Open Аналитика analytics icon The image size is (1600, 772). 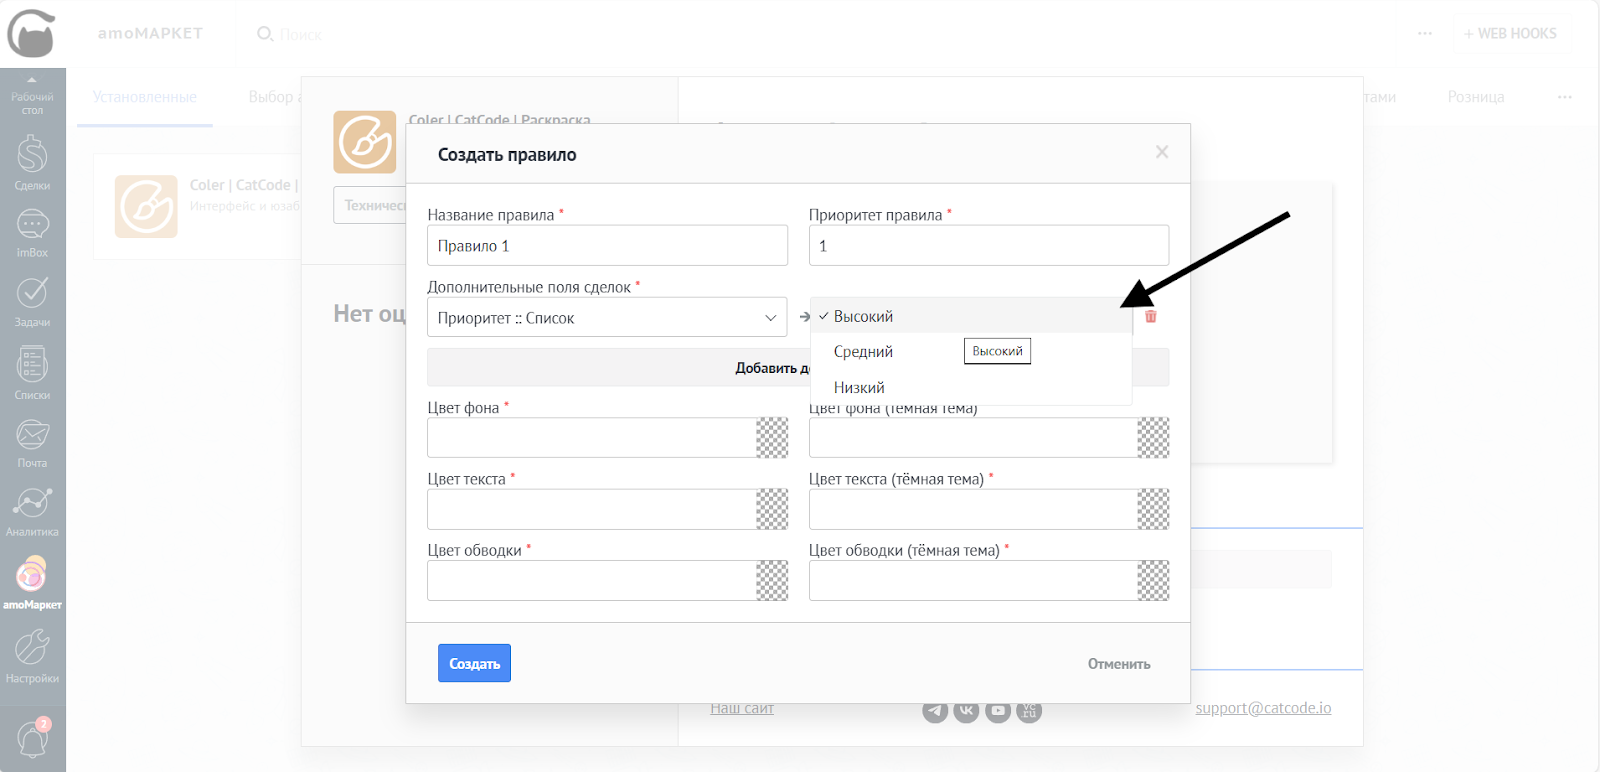click(x=32, y=510)
